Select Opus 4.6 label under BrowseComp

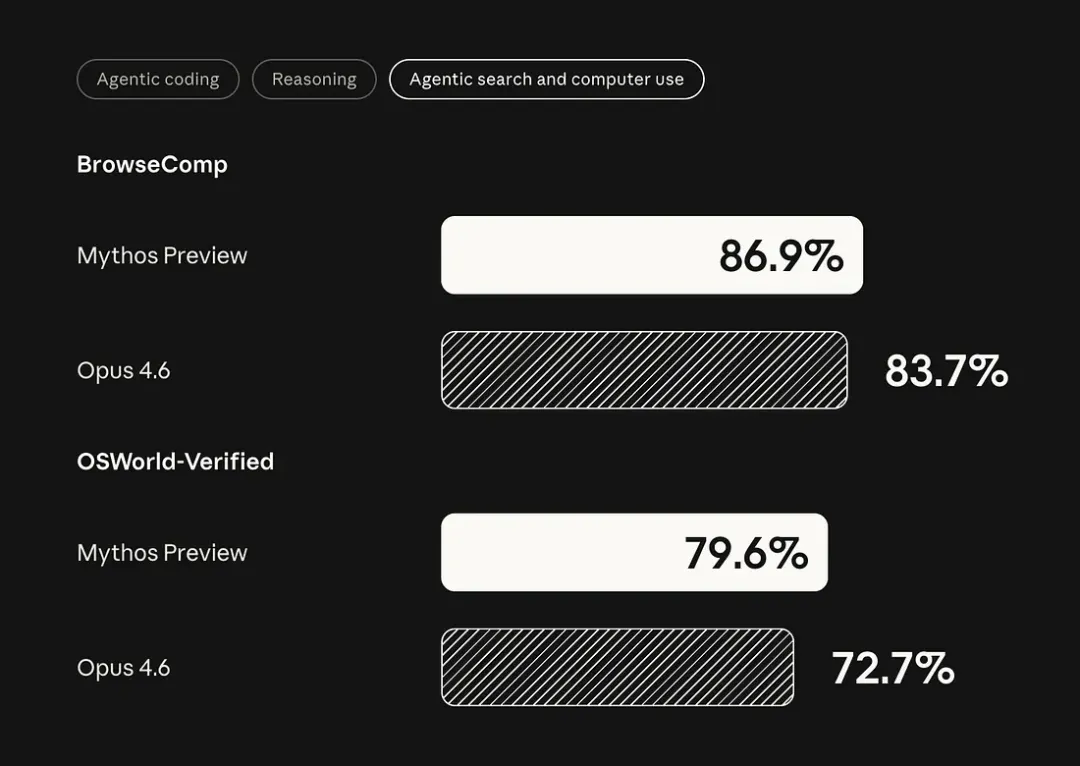pyautogui.click(x=124, y=371)
